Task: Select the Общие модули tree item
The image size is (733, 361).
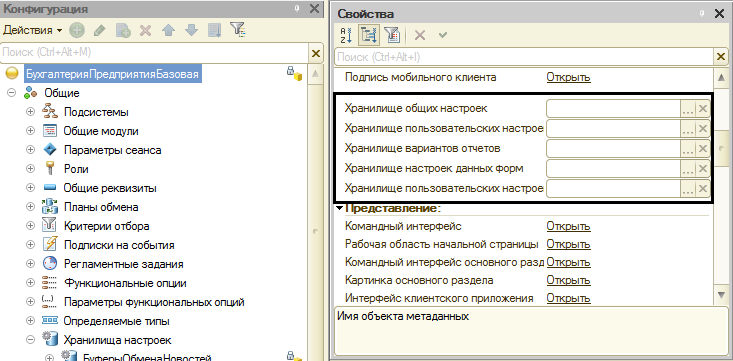Action: (x=101, y=131)
